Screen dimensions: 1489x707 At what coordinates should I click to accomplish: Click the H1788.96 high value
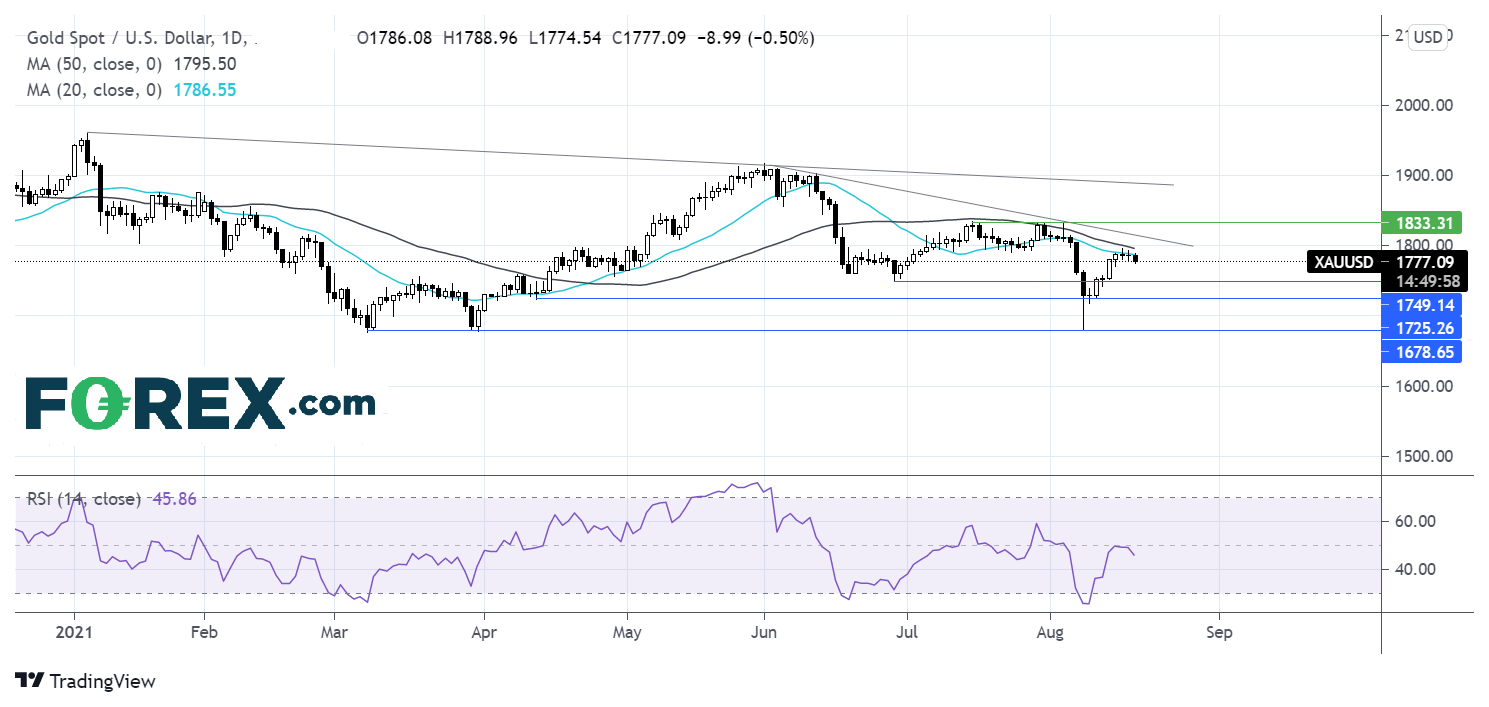coord(481,39)
